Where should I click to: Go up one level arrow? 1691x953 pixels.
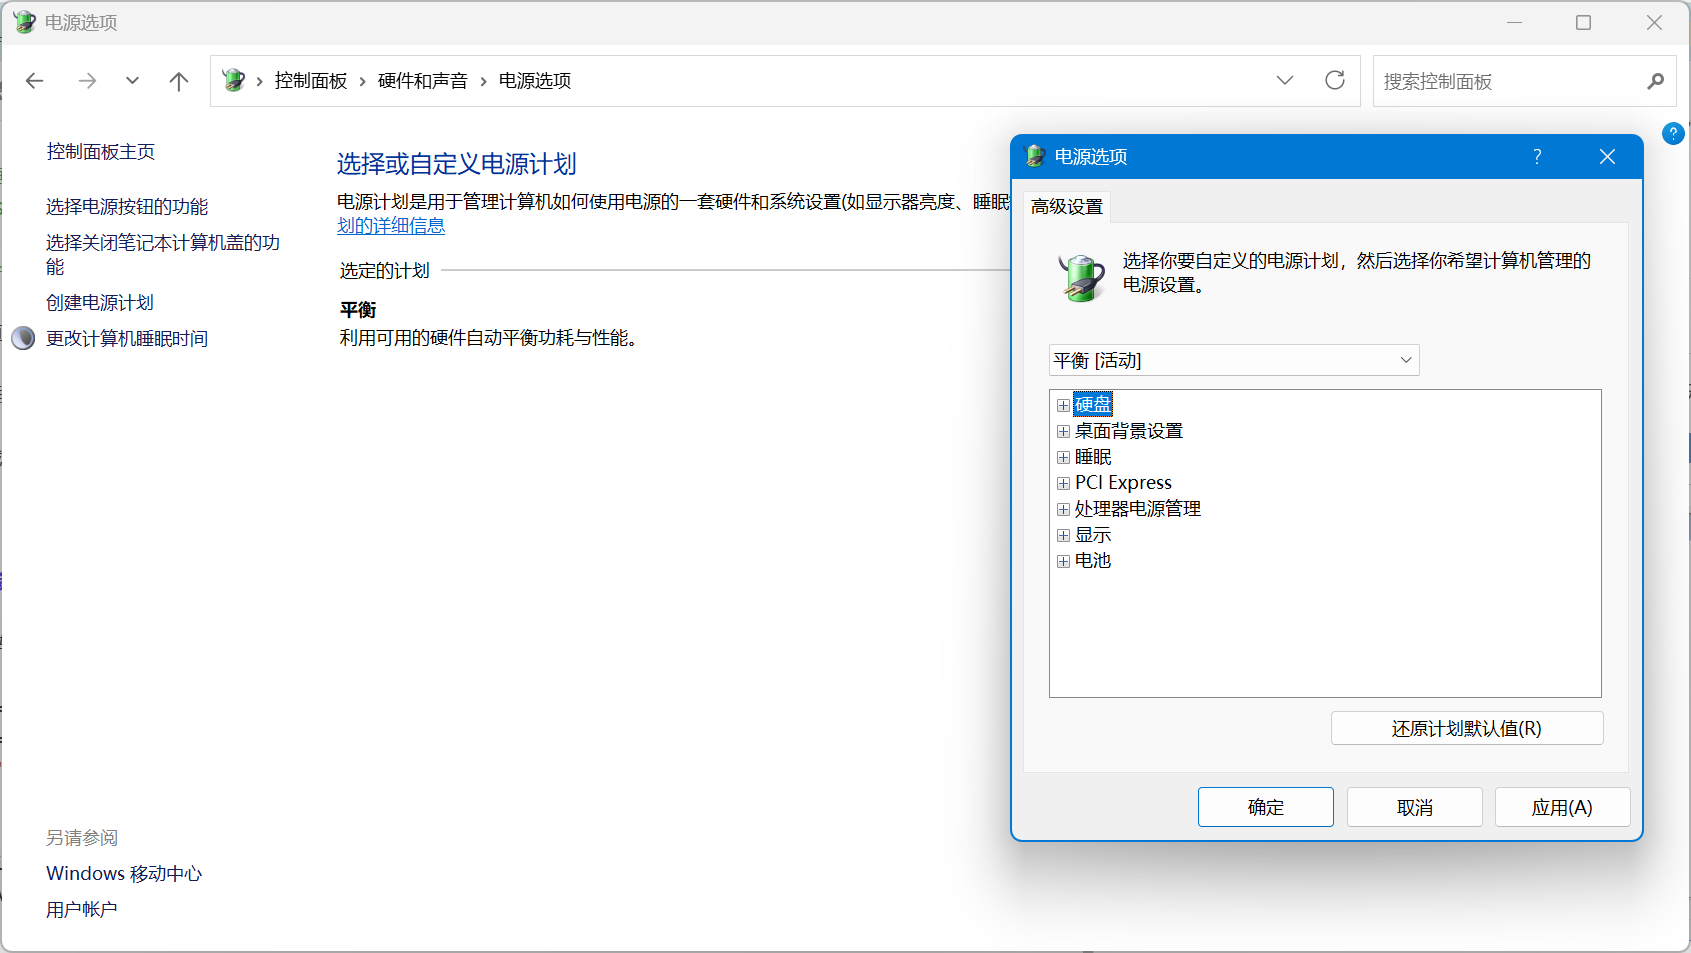click(x=179, y=81)
